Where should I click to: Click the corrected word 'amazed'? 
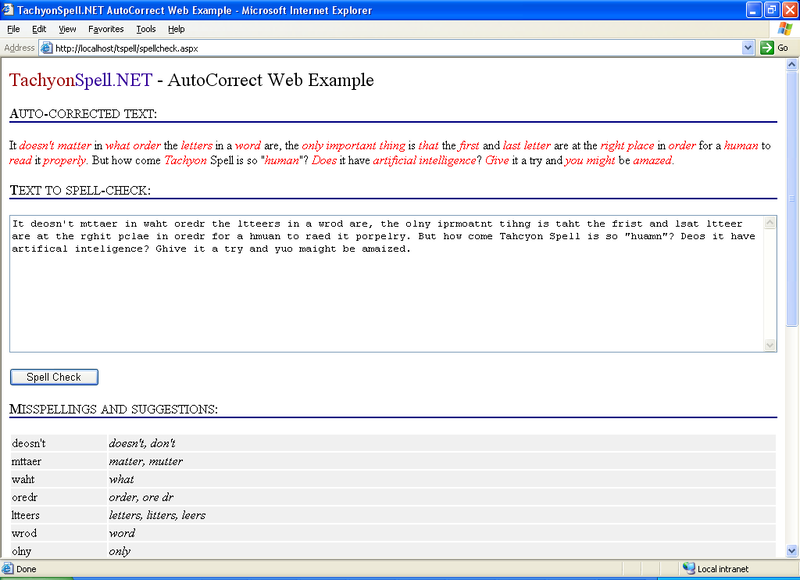(652, 160)
